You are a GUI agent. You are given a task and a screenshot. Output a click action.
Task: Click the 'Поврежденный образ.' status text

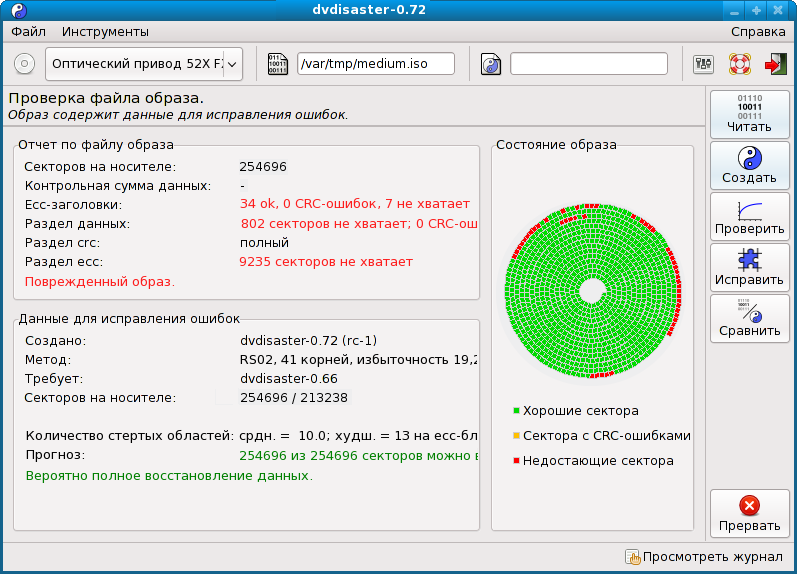pos(100,282)
